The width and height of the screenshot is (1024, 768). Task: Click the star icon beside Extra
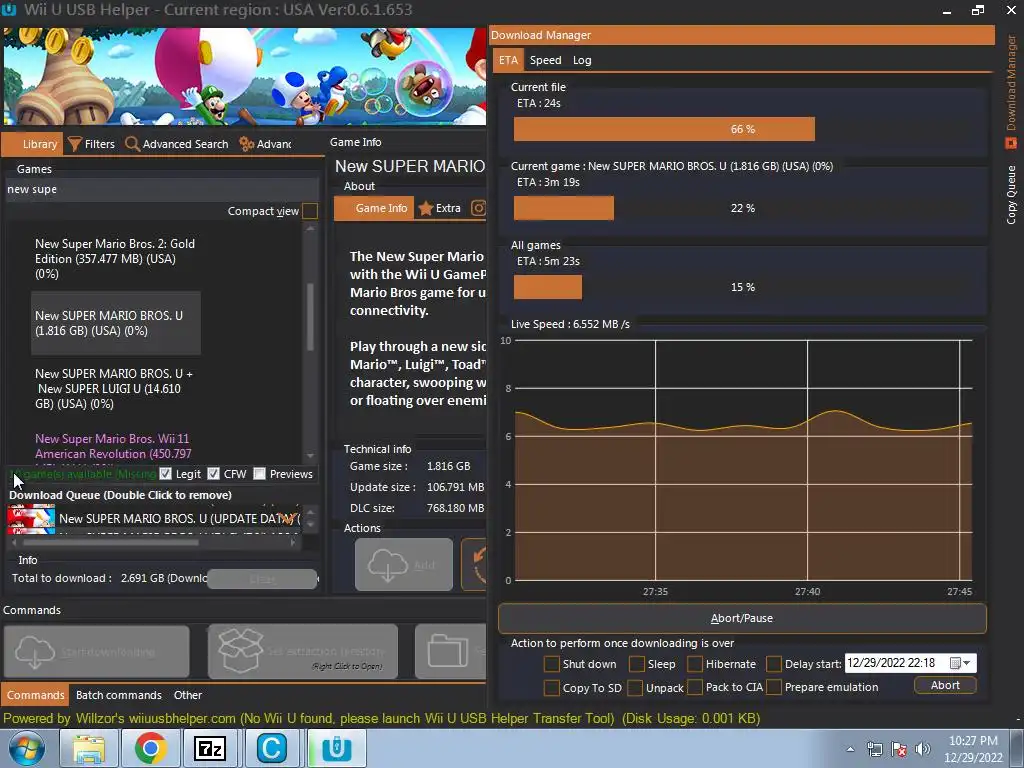[x=426, y=208]
